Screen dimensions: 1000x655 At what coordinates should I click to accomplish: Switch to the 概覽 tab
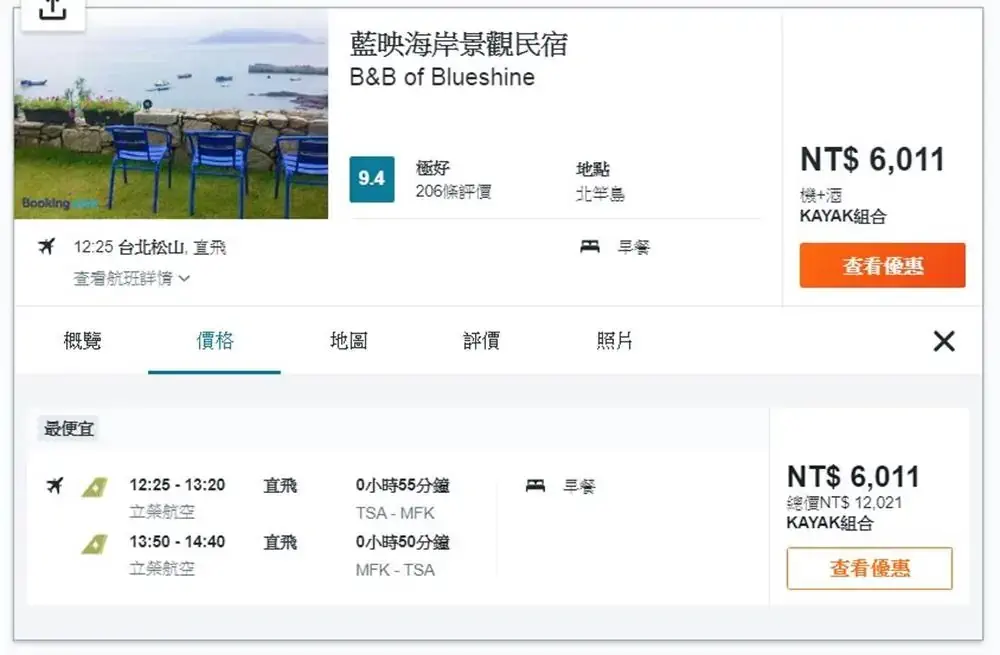tap(83, 341)
